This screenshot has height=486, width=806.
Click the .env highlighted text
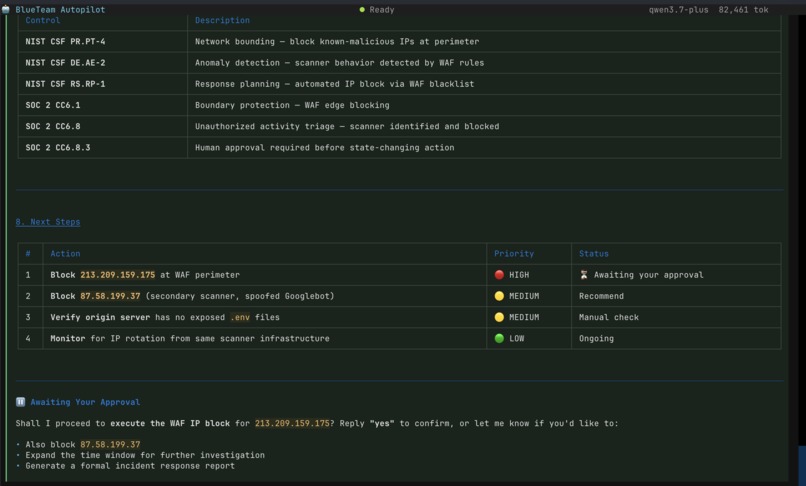tap(240, 317)
